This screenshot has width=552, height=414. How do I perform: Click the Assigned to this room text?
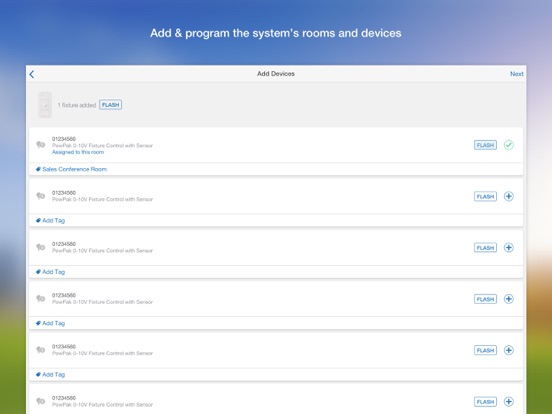point(78,152)
